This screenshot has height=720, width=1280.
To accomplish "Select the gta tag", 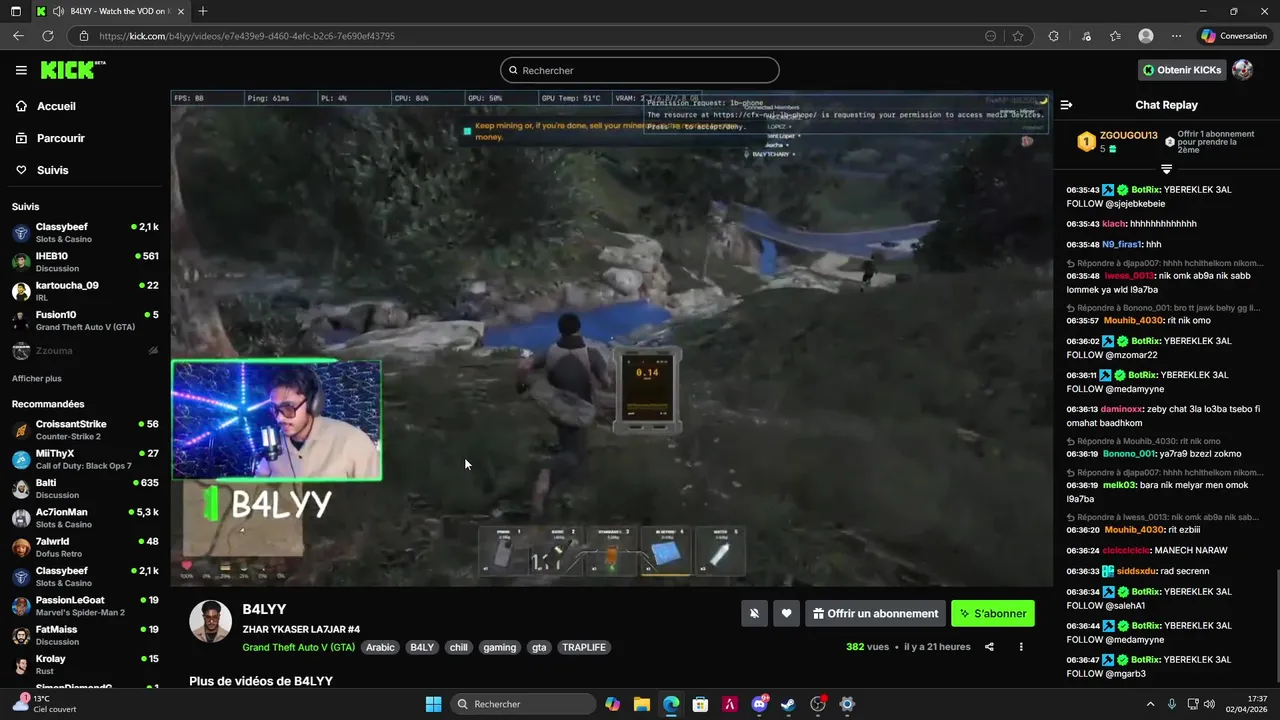I will (539, 647).
